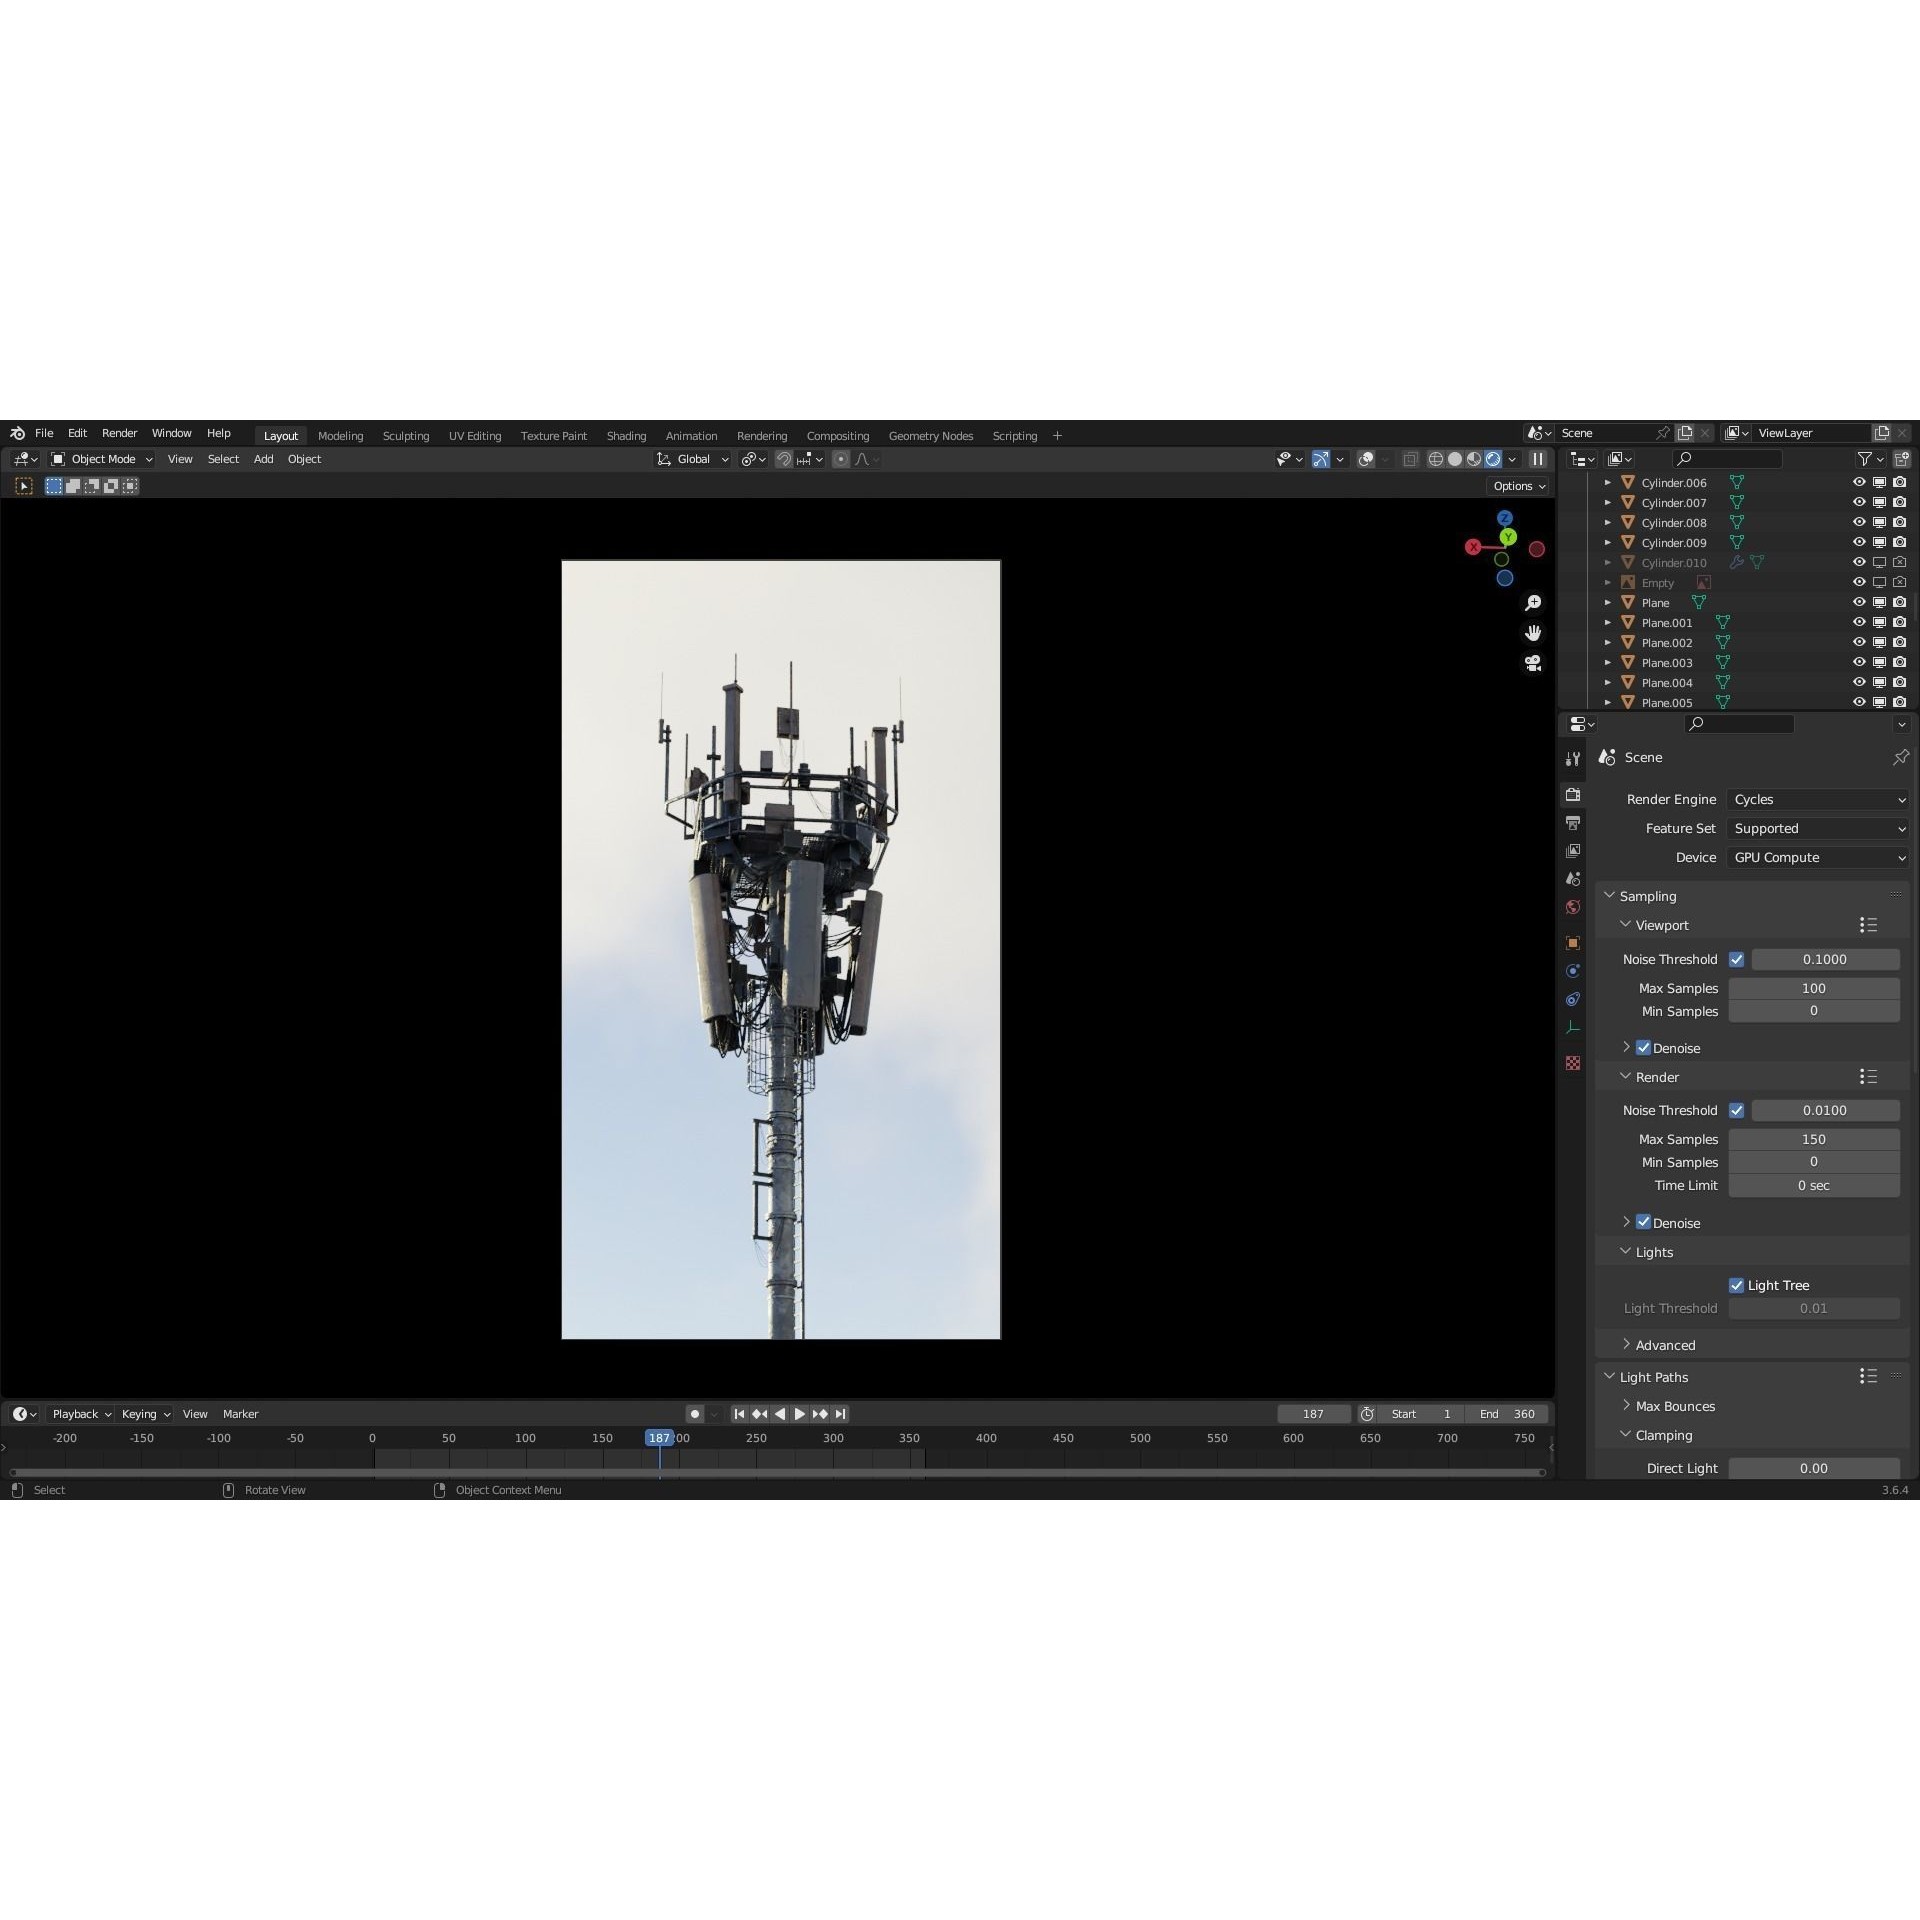1920x1920 pixels.
Task: Click the play button in the timeline
Action: point(799,1414)
